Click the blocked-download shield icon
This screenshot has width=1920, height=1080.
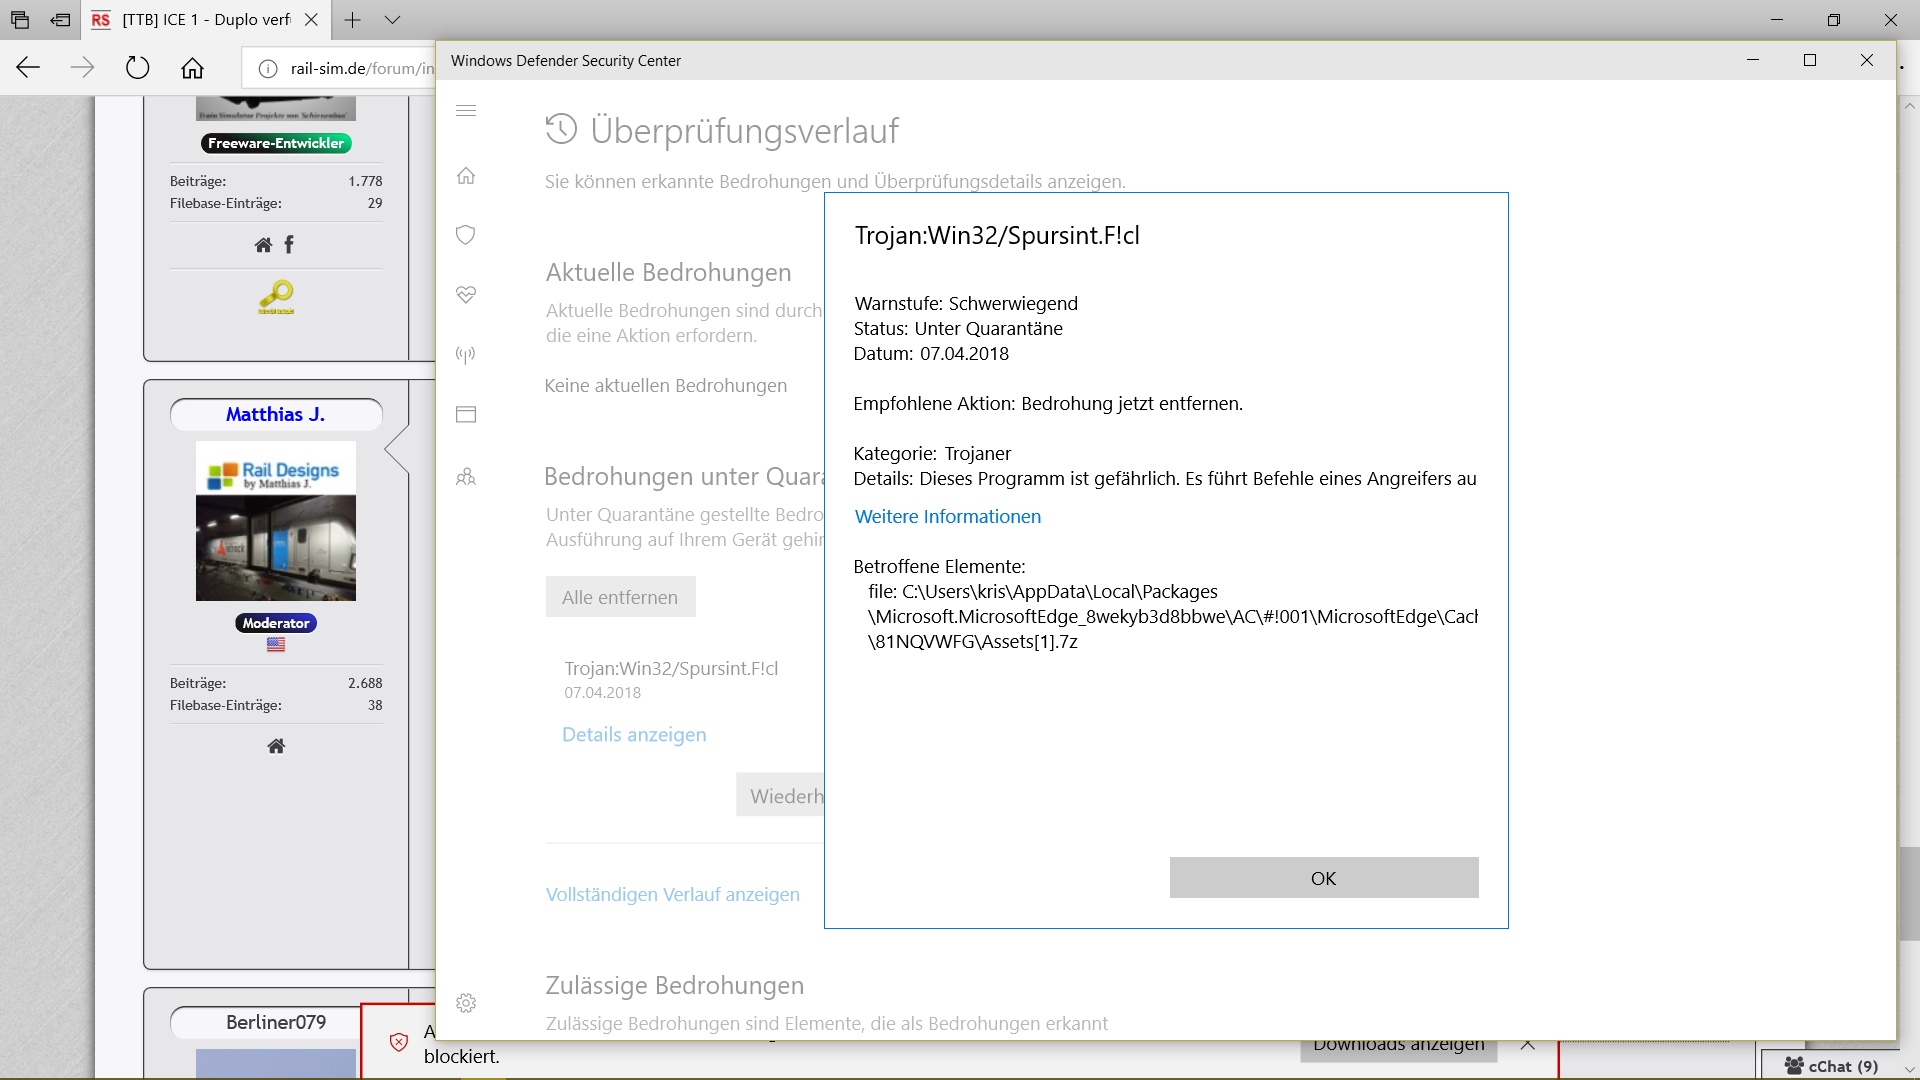[398, 1043]
